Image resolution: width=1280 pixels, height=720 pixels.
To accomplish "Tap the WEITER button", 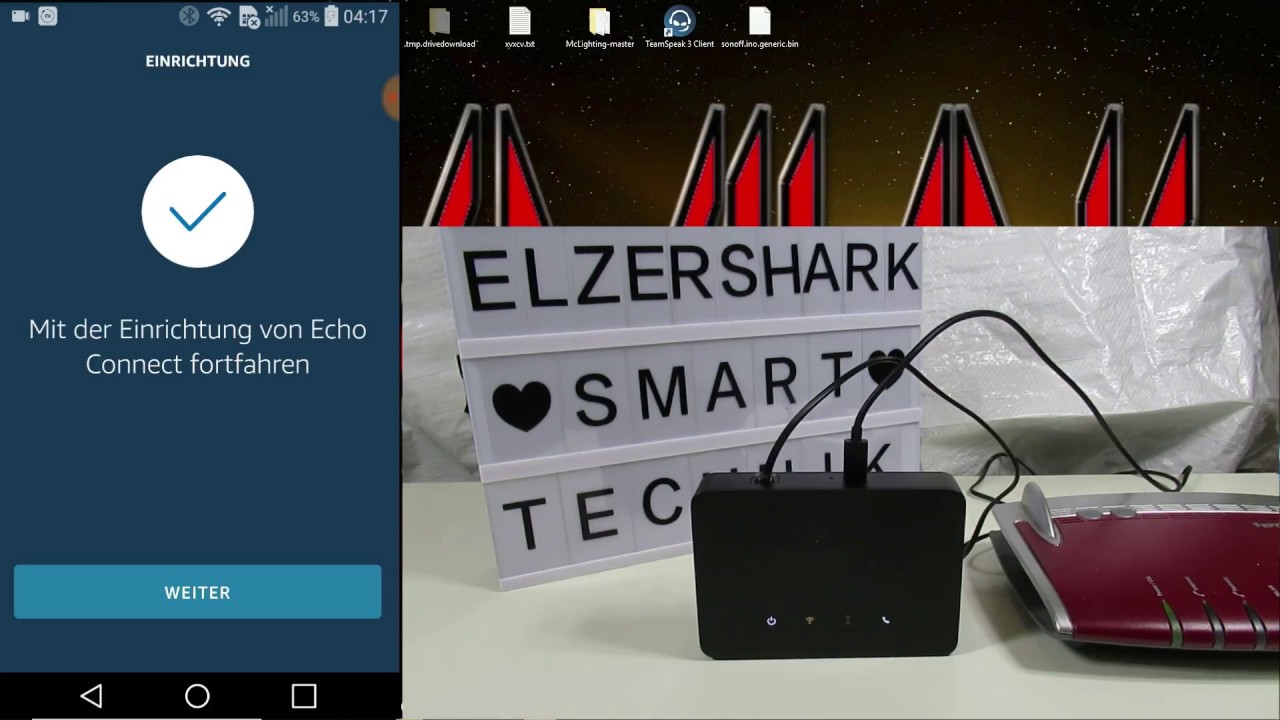I will [197, 592].
